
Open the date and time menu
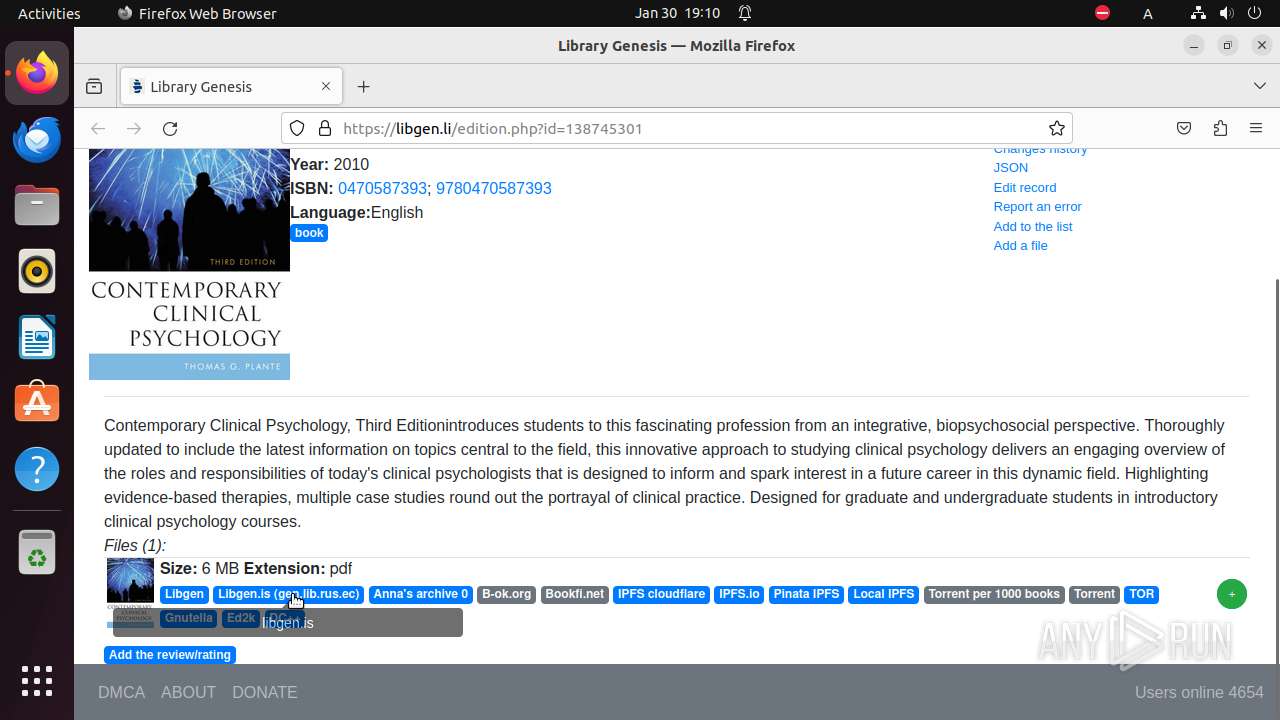(677, 13)
